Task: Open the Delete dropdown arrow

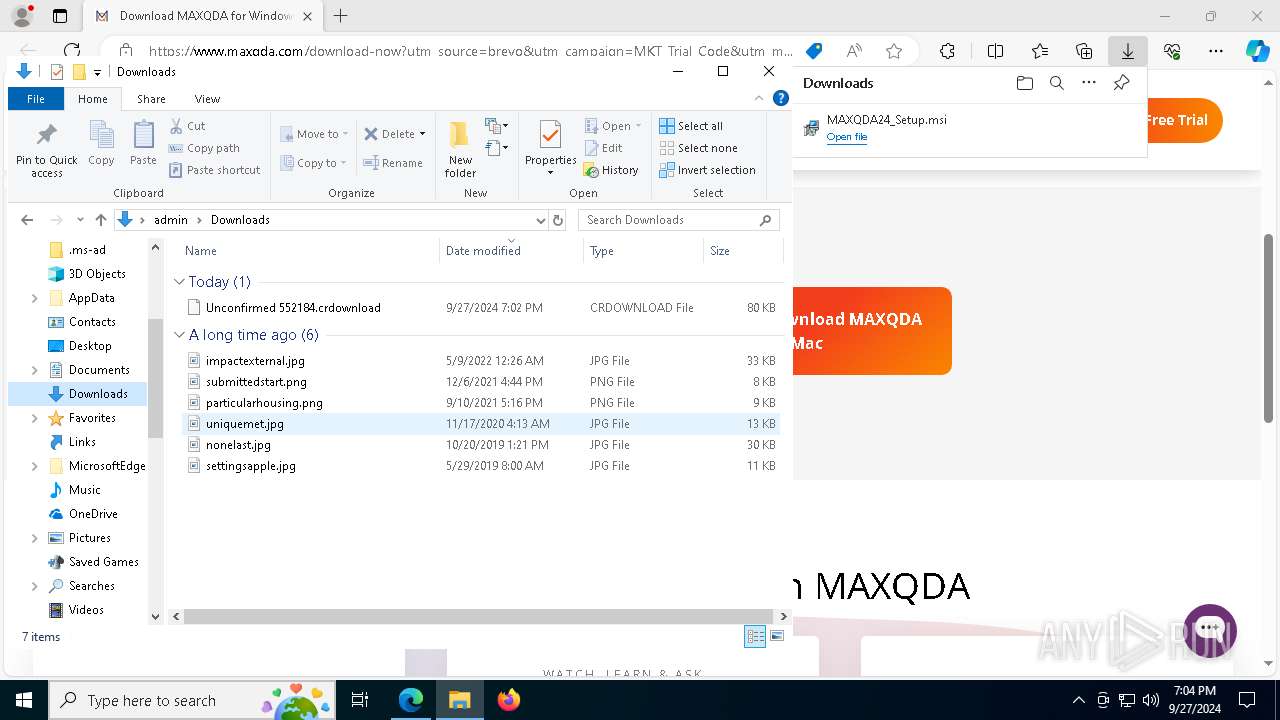Action: click(422, 134)
